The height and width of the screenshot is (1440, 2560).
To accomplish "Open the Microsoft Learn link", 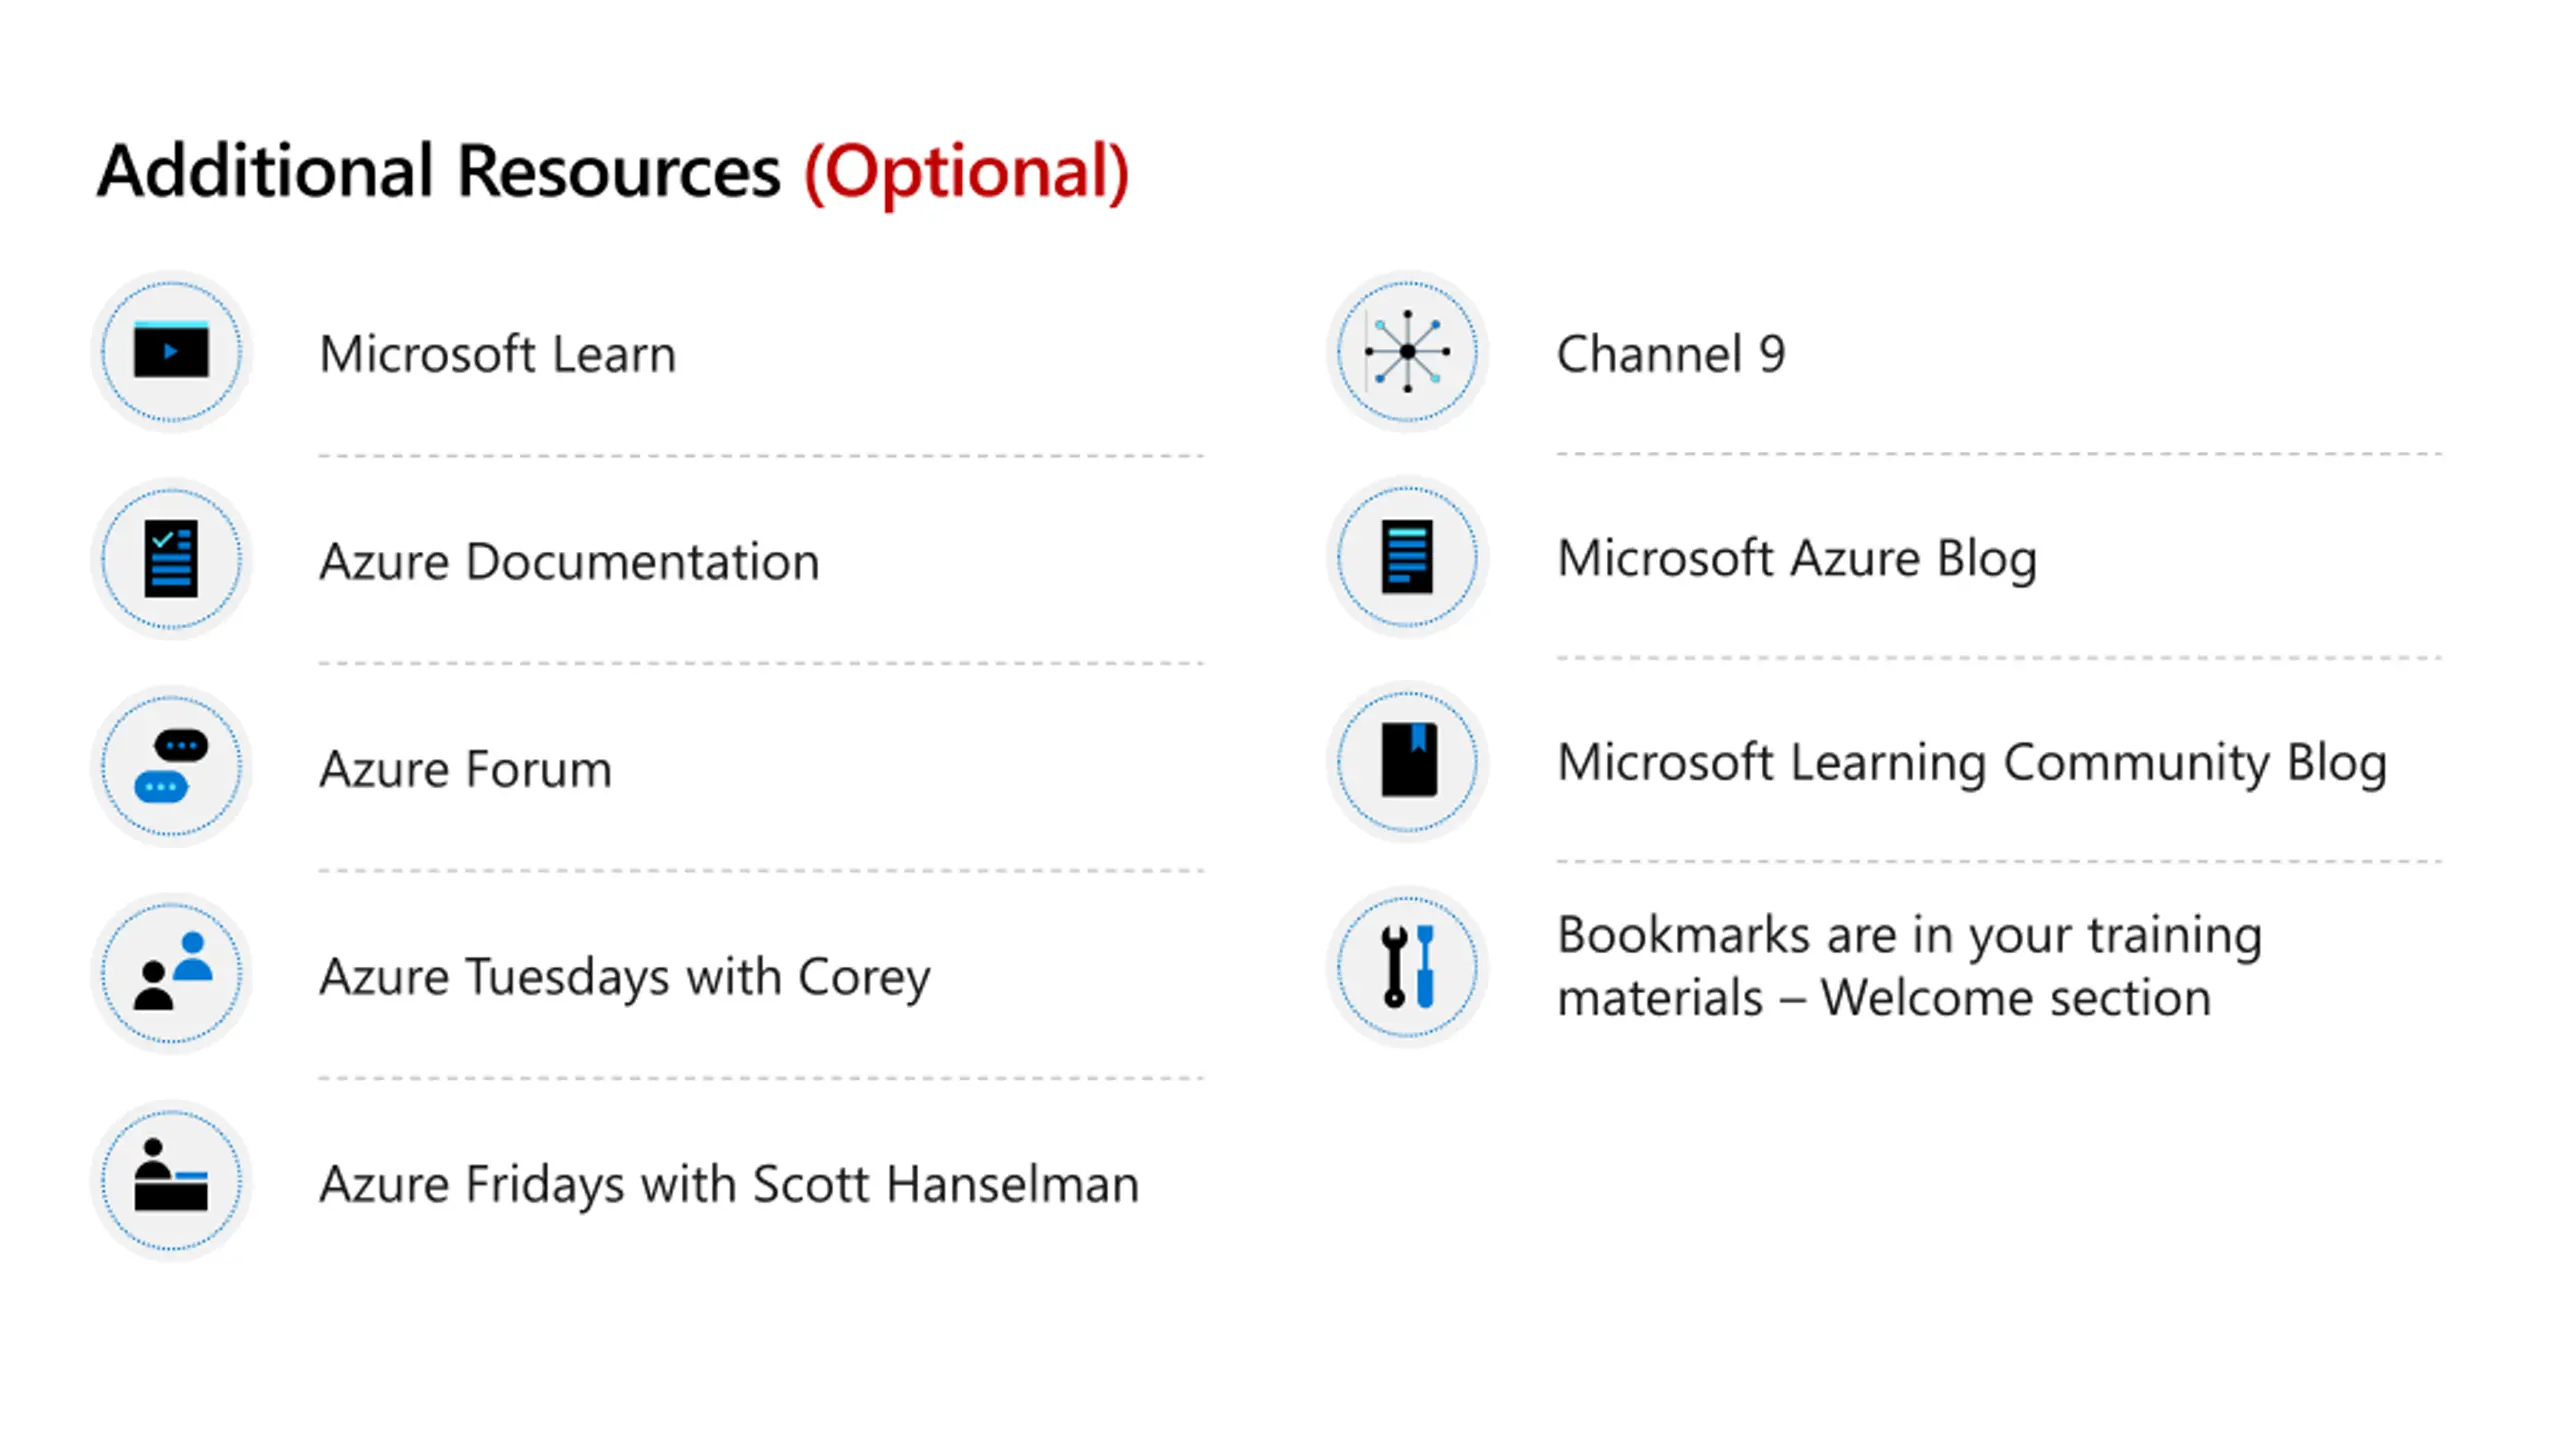I will 498,354.
